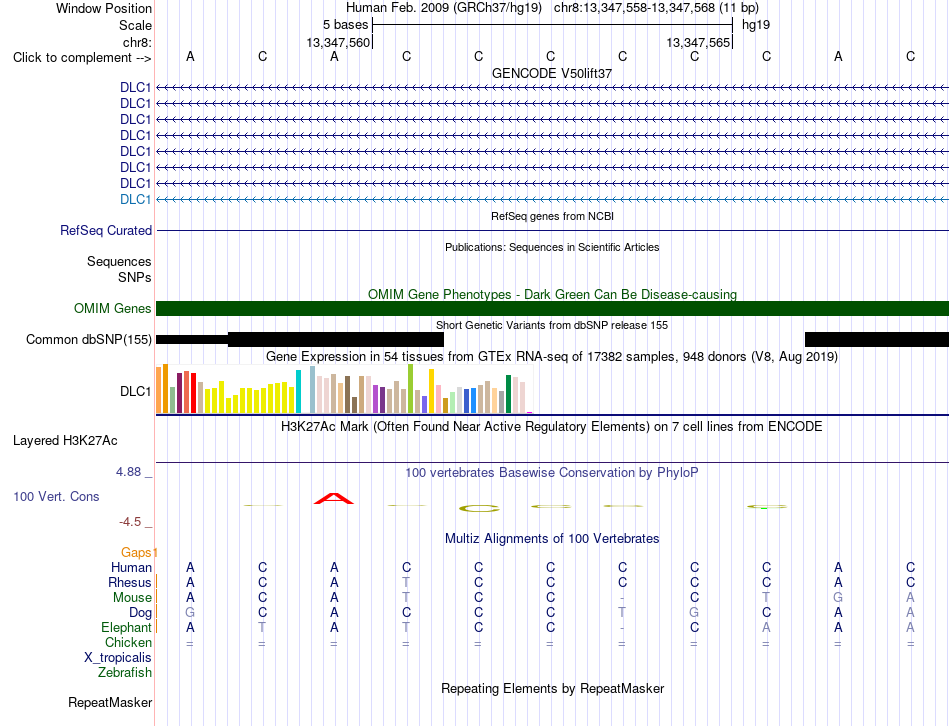Select the Chicken alignment row label
The height and width of the screenshot is (726, 950).
coord(128,642)
